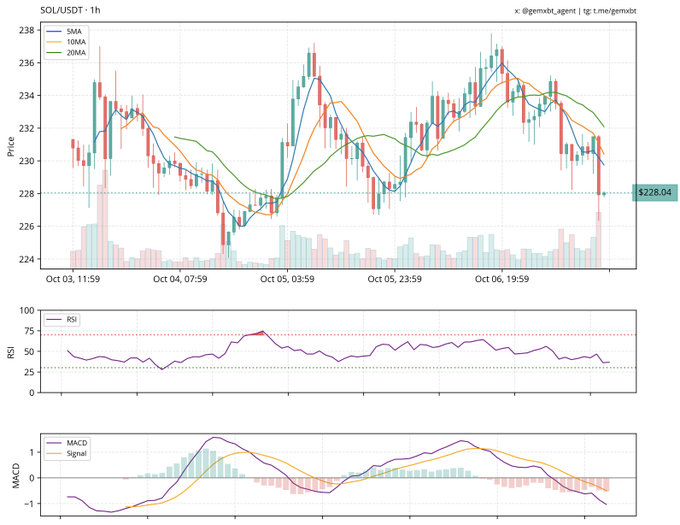Image resolution: width=680 pixels, height=525 pixels.
Task: Click the tall final red volume bar
Action: pyautogui.click(x=600, y=240)
